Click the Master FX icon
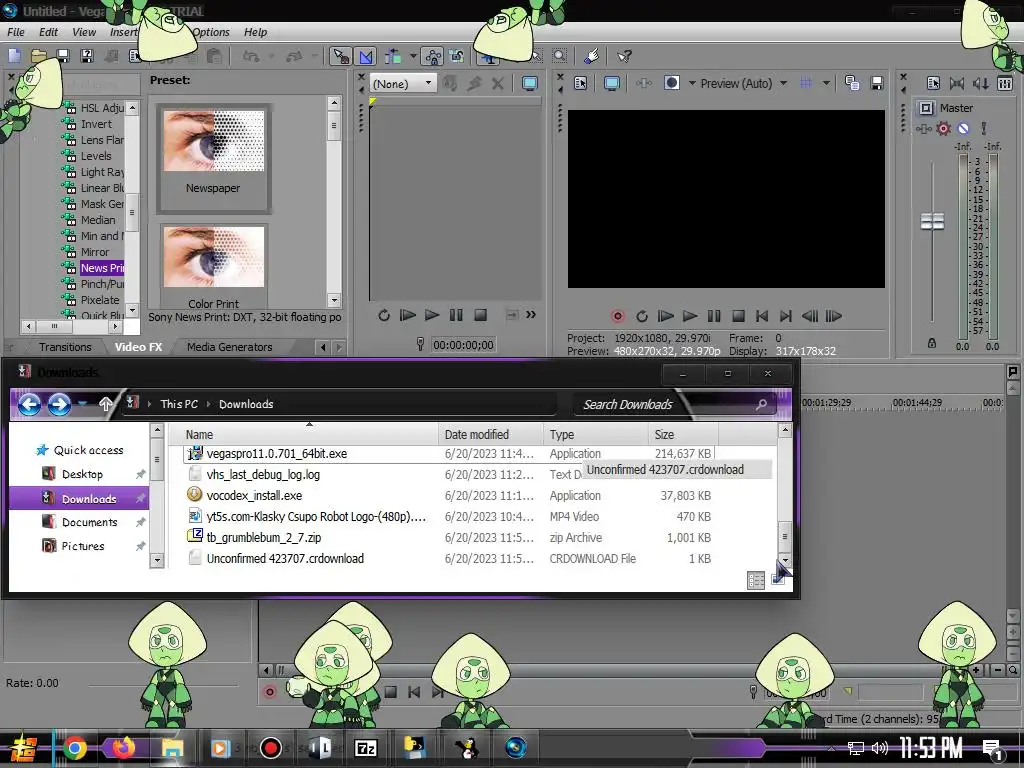The height and width of the screenshot is (768, 1024). click(x=923, y=129)
